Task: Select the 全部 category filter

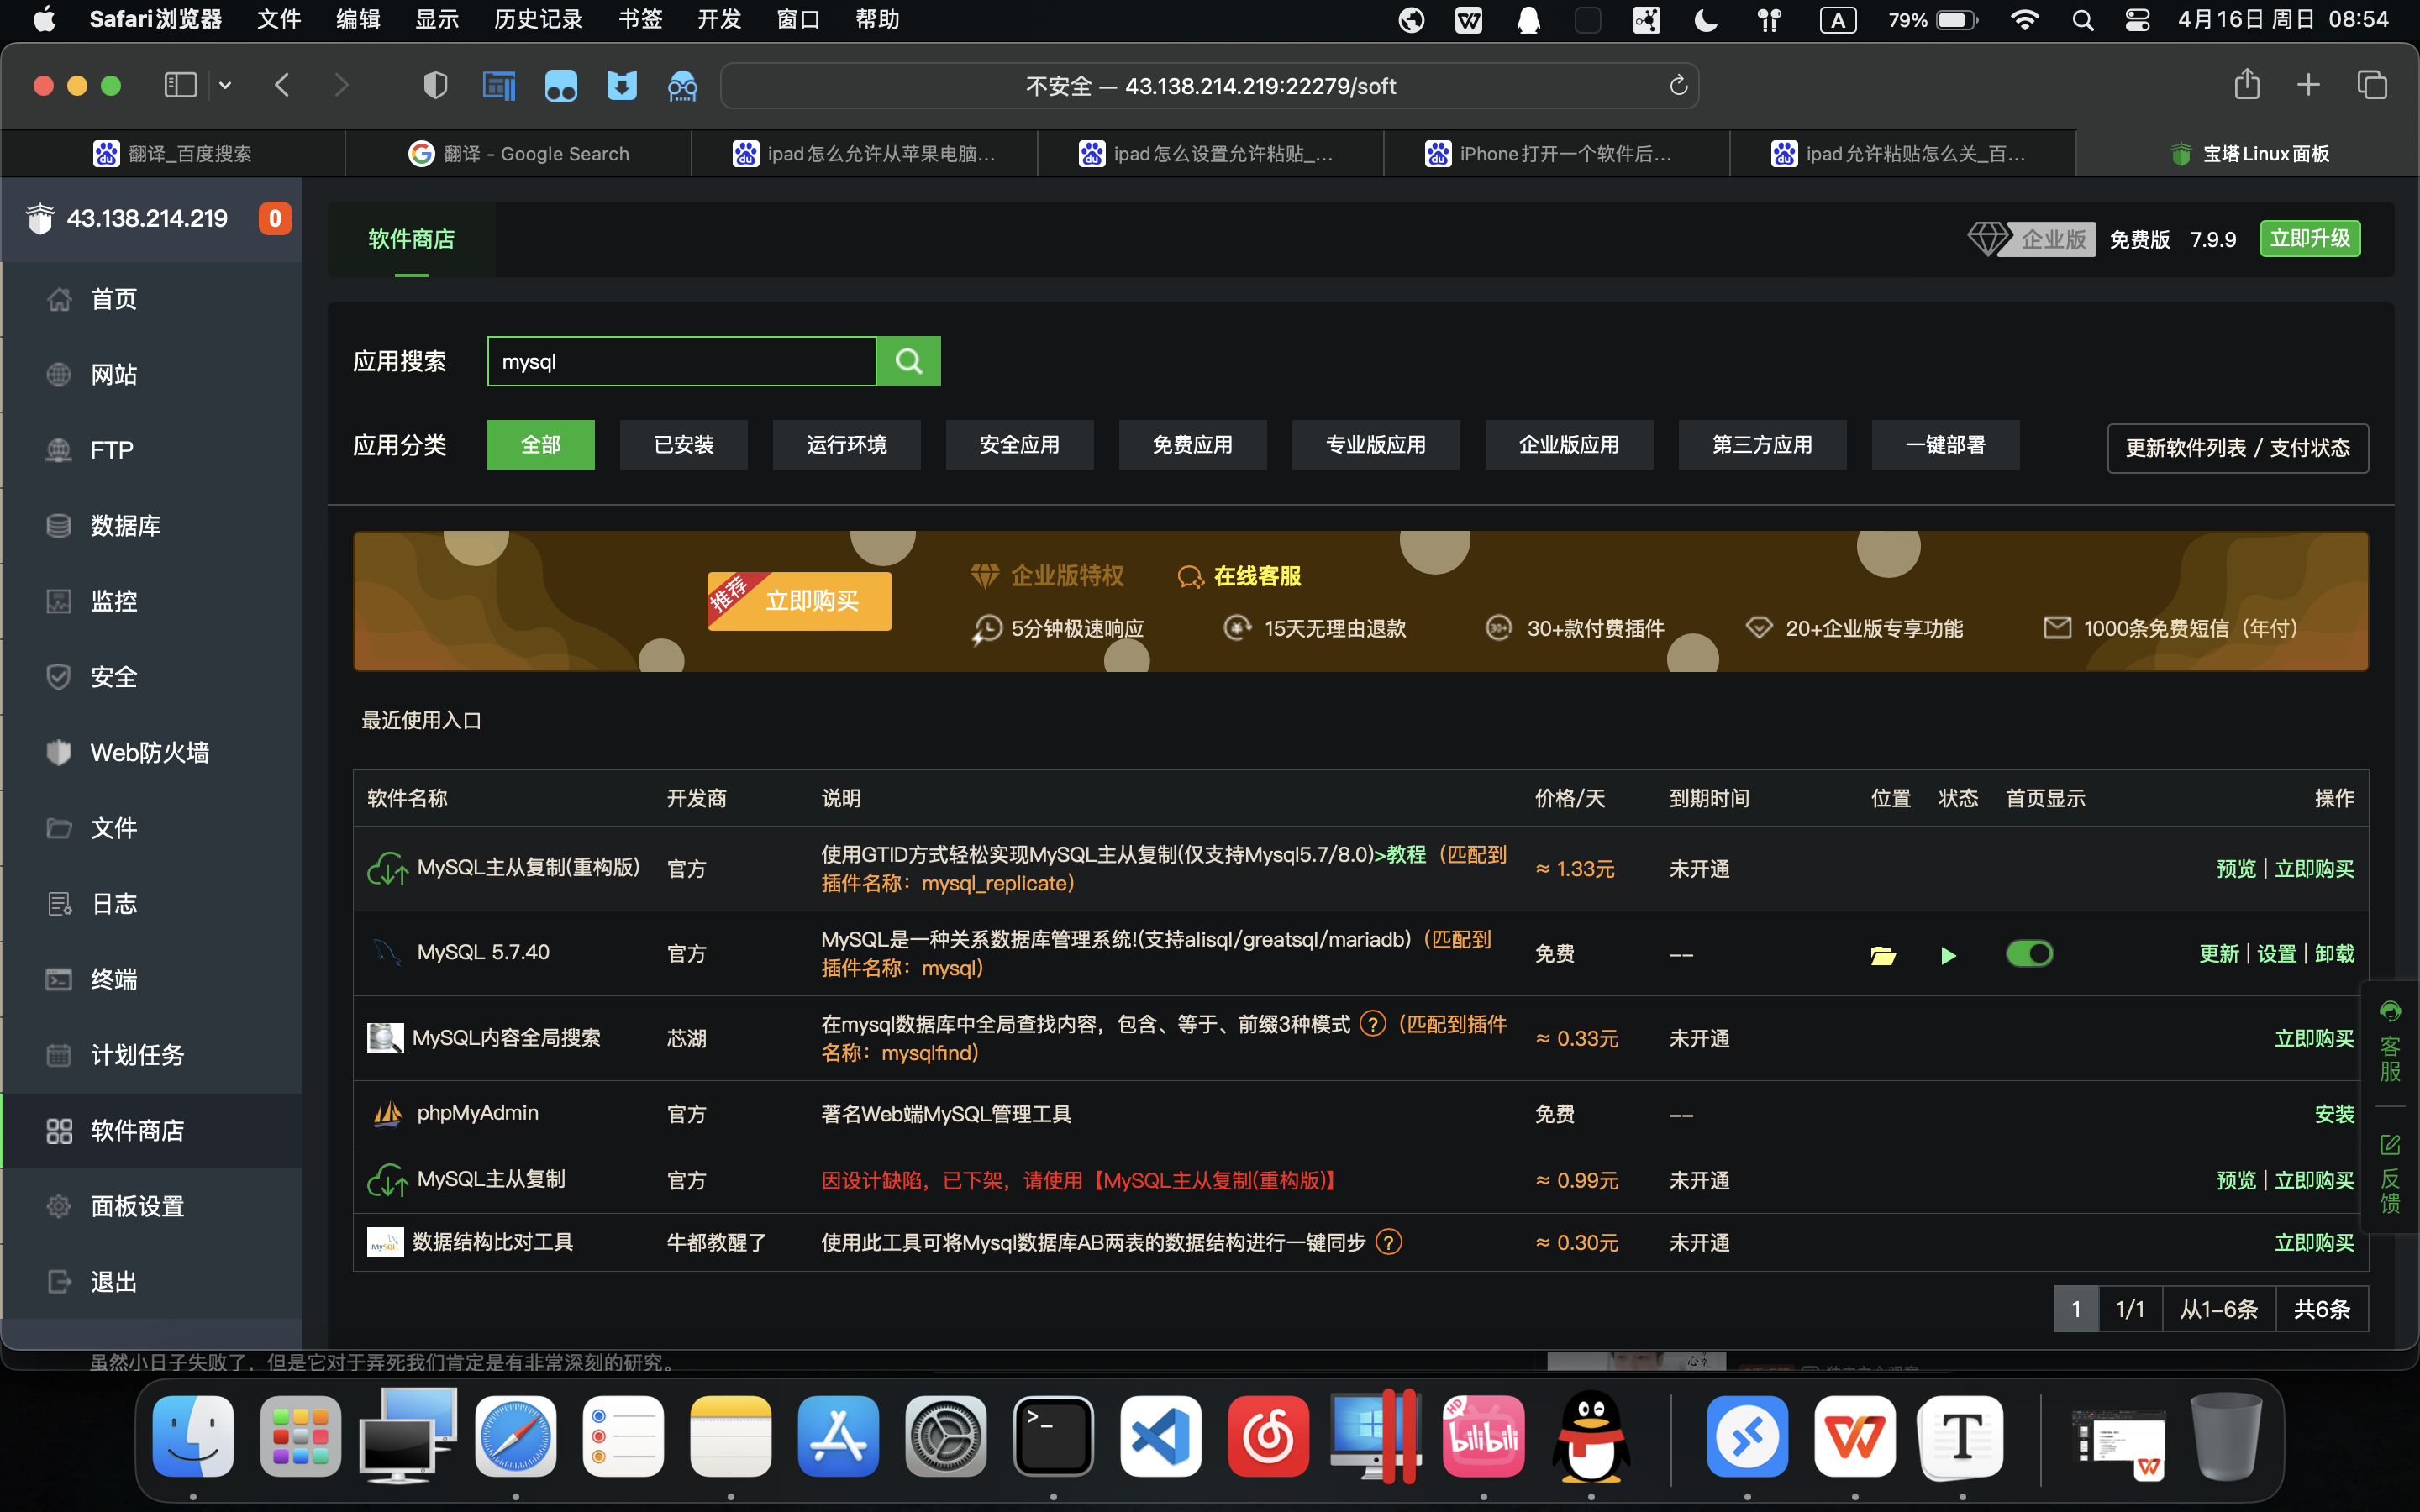Action: [541, 445]
